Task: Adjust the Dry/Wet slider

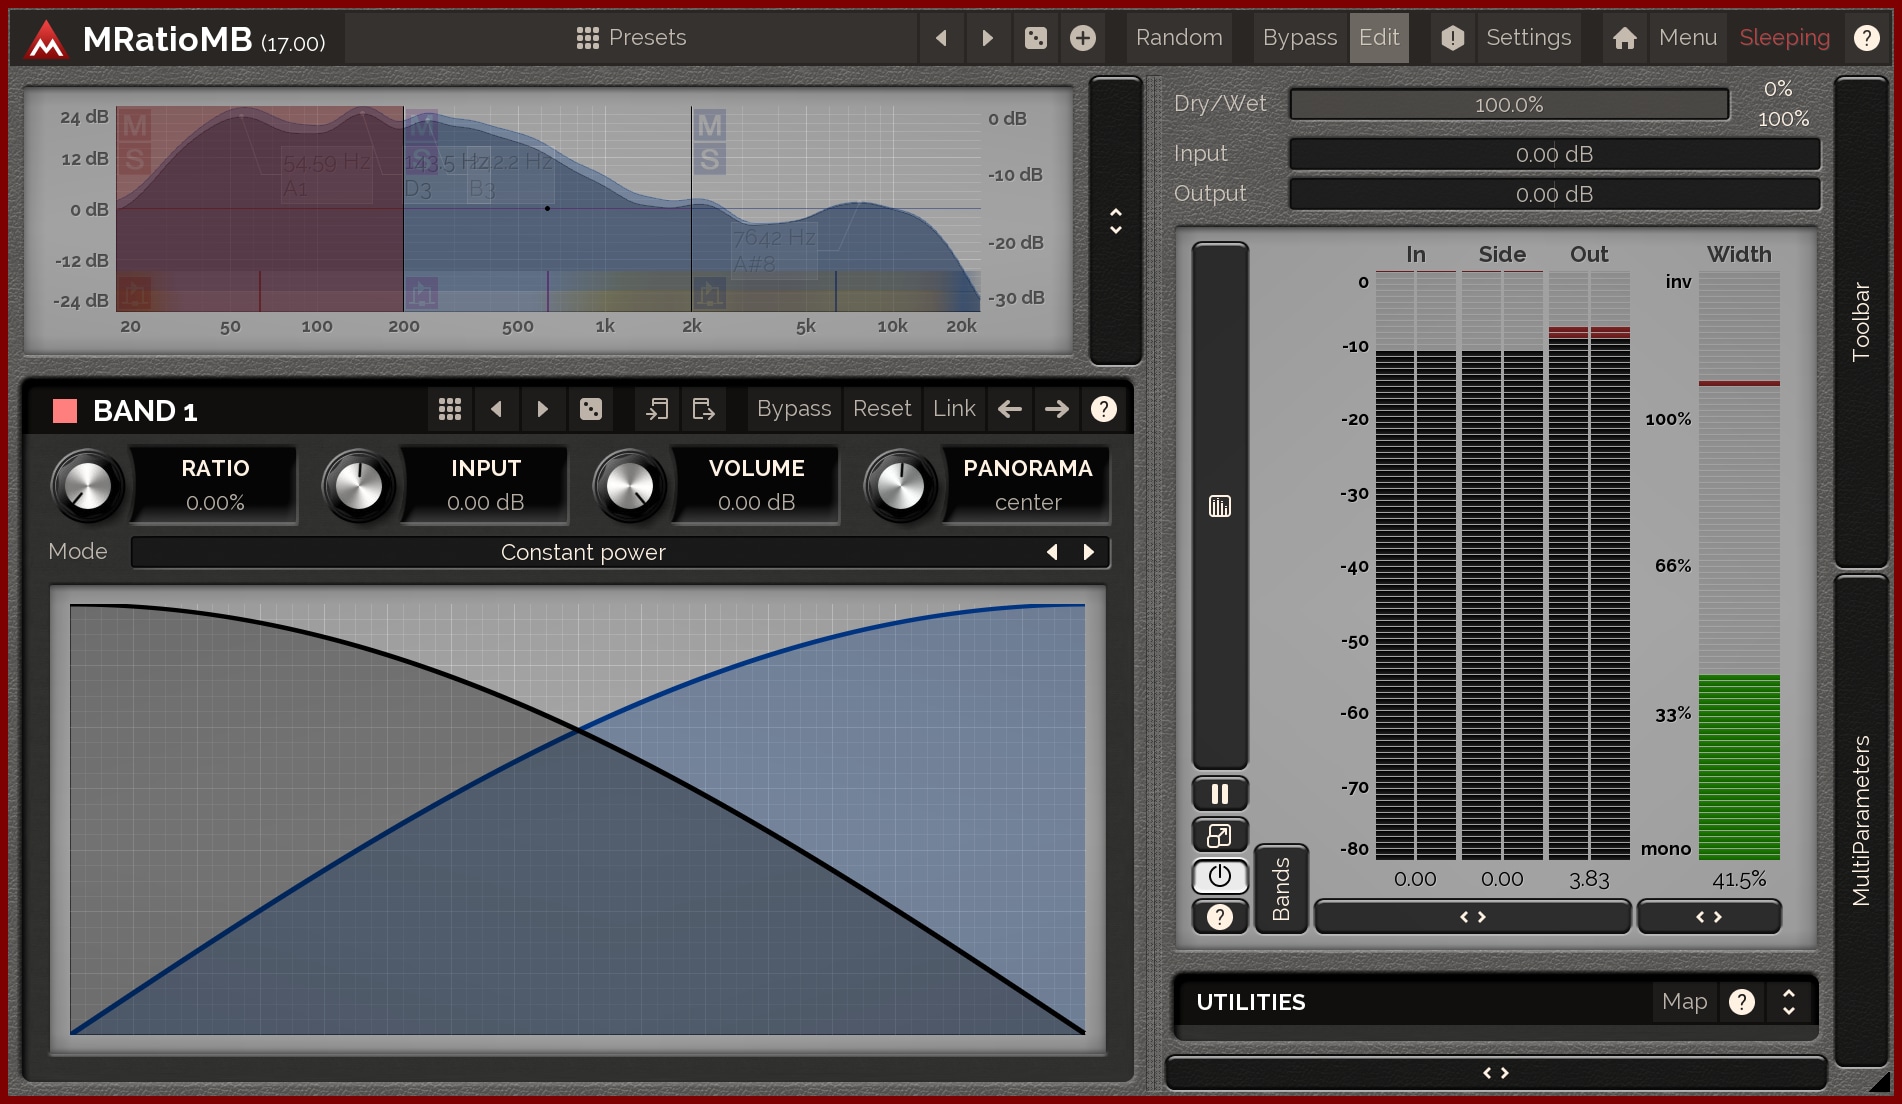Action: 1509,104
